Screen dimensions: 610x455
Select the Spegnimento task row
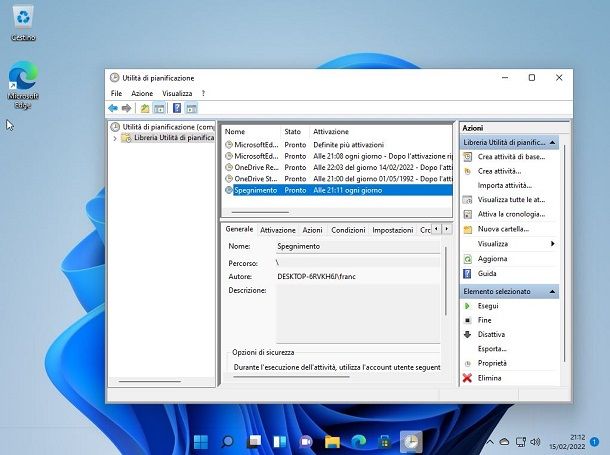pyautogui.click(x=338, y=191)
